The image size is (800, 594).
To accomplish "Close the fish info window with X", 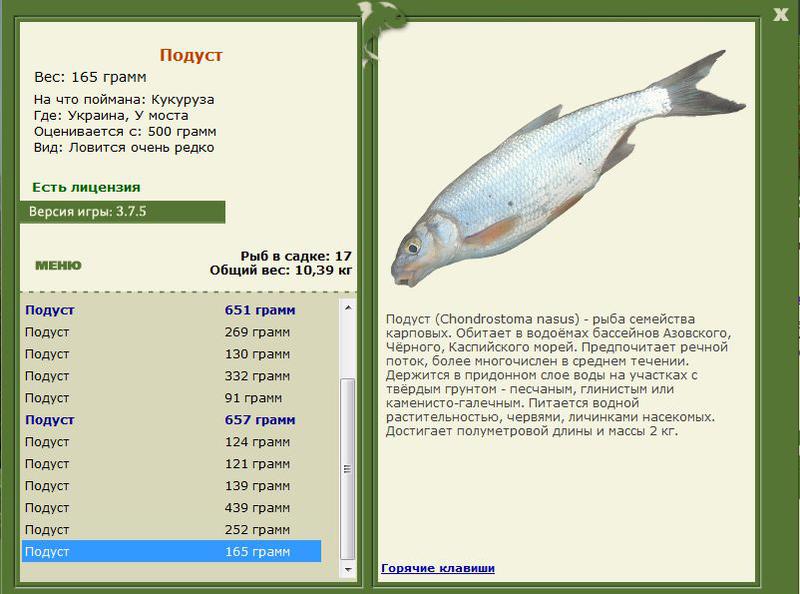I will coord(781,14).
